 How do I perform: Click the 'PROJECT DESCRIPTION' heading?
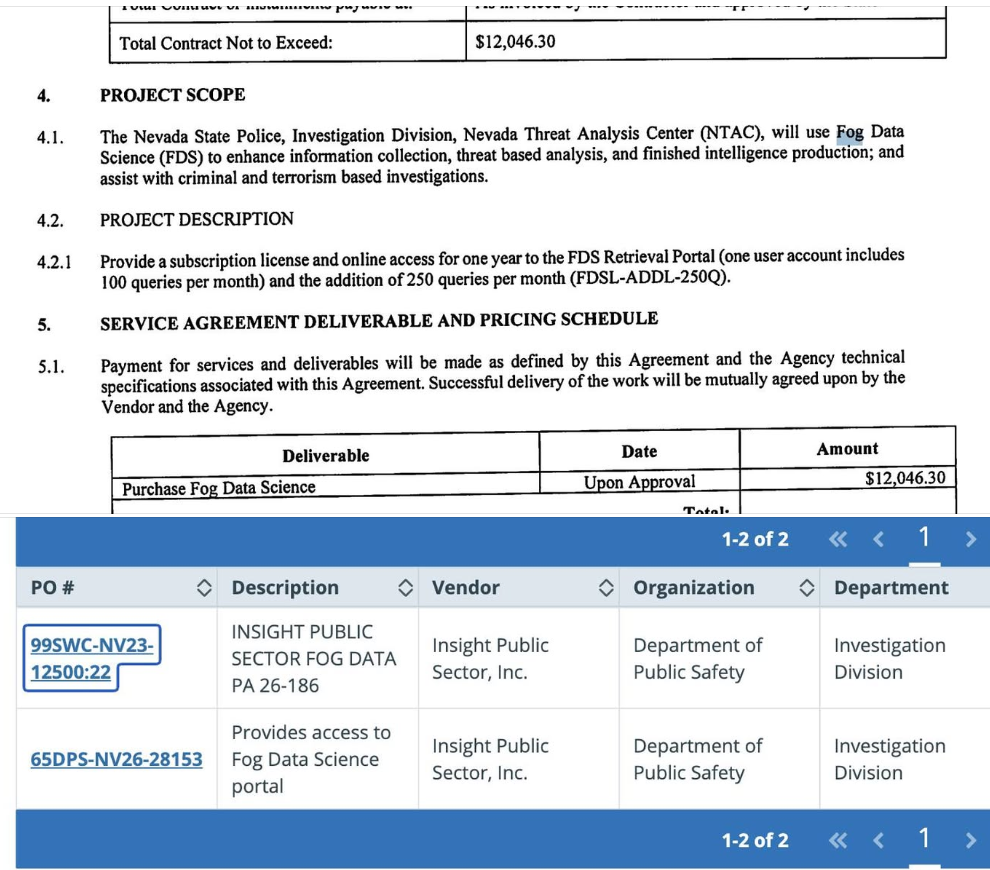(196, 219)
